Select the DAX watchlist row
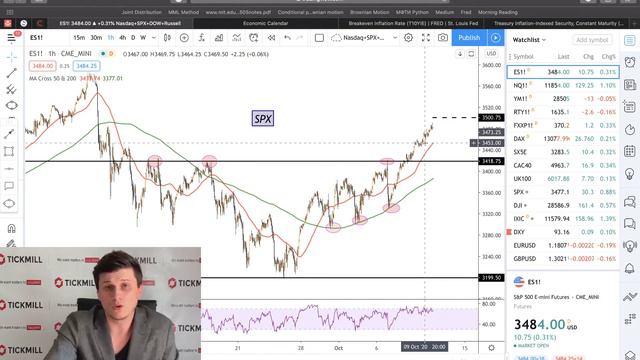This screenshot has width=640, height=360. pos(563,139)
